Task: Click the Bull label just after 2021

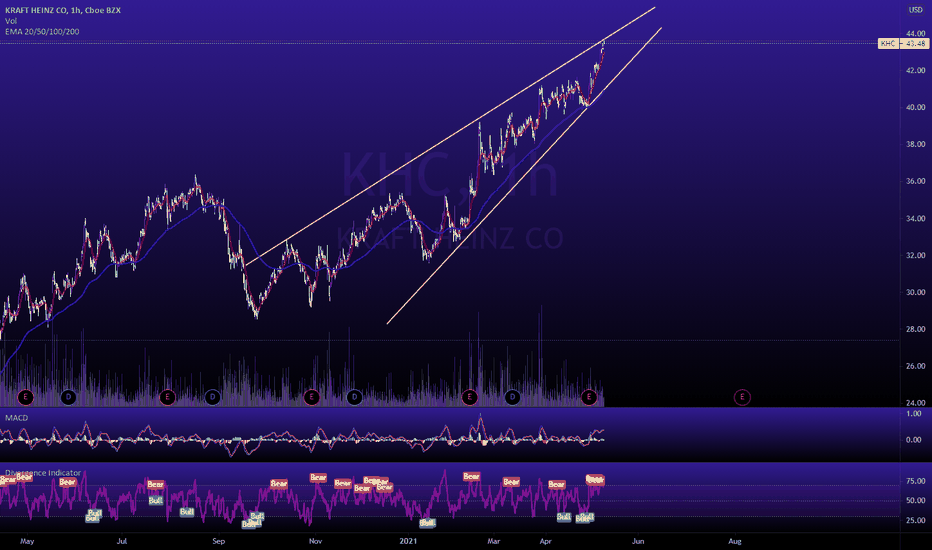Action: (427, 523)
